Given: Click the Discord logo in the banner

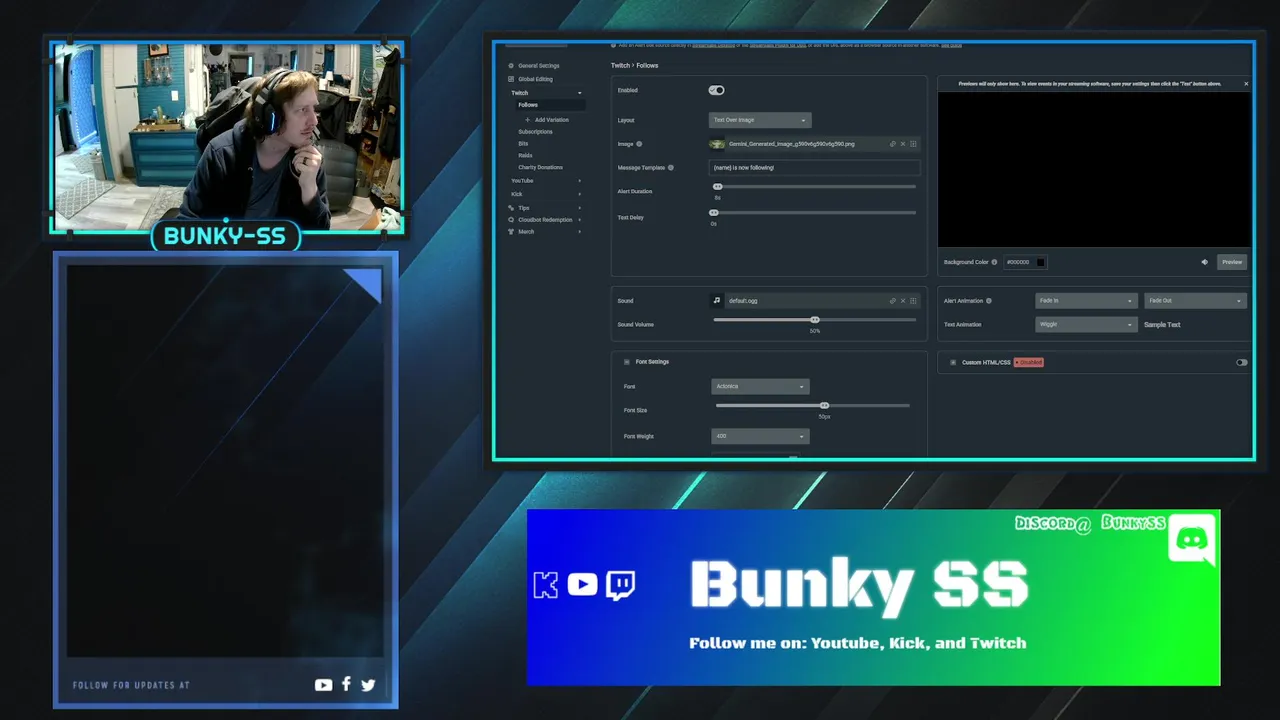Looking at the screenshot, I should click(x=1191, y=540).
